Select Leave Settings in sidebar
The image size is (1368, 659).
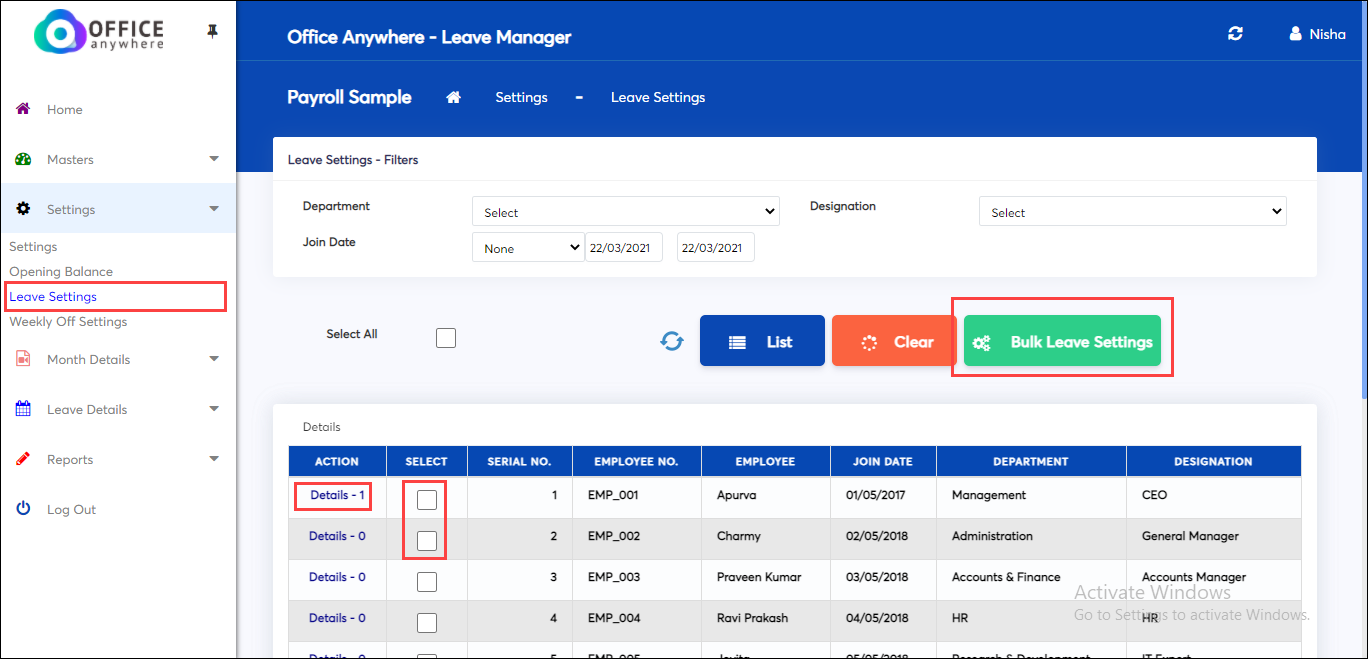pos(53,297)
